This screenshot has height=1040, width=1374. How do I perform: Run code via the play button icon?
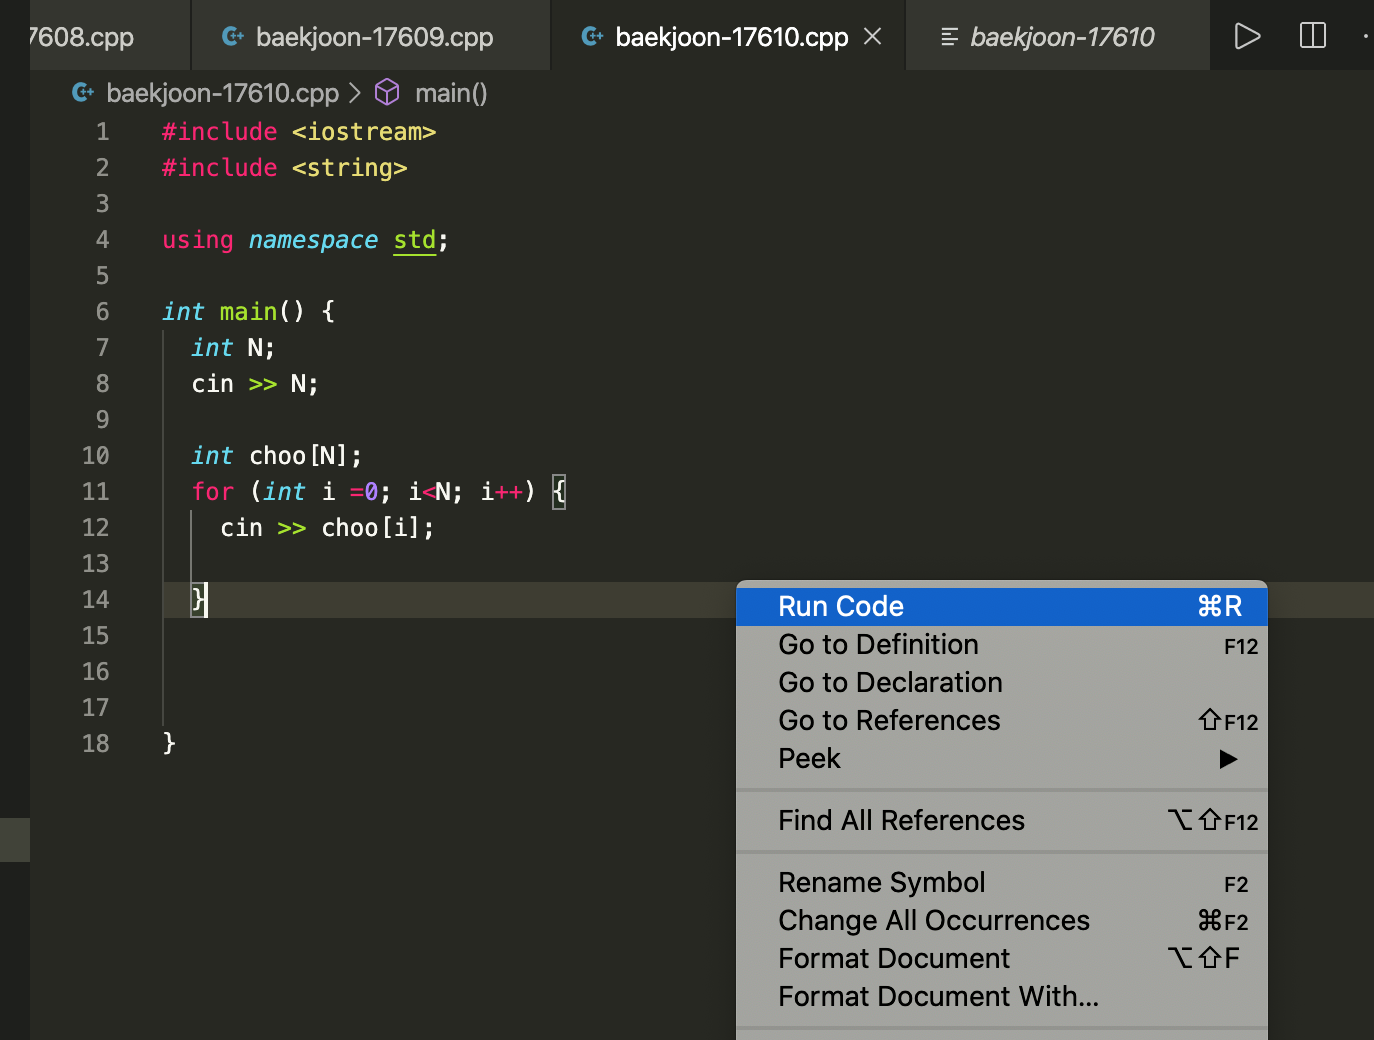click(x=1246, y=35)
